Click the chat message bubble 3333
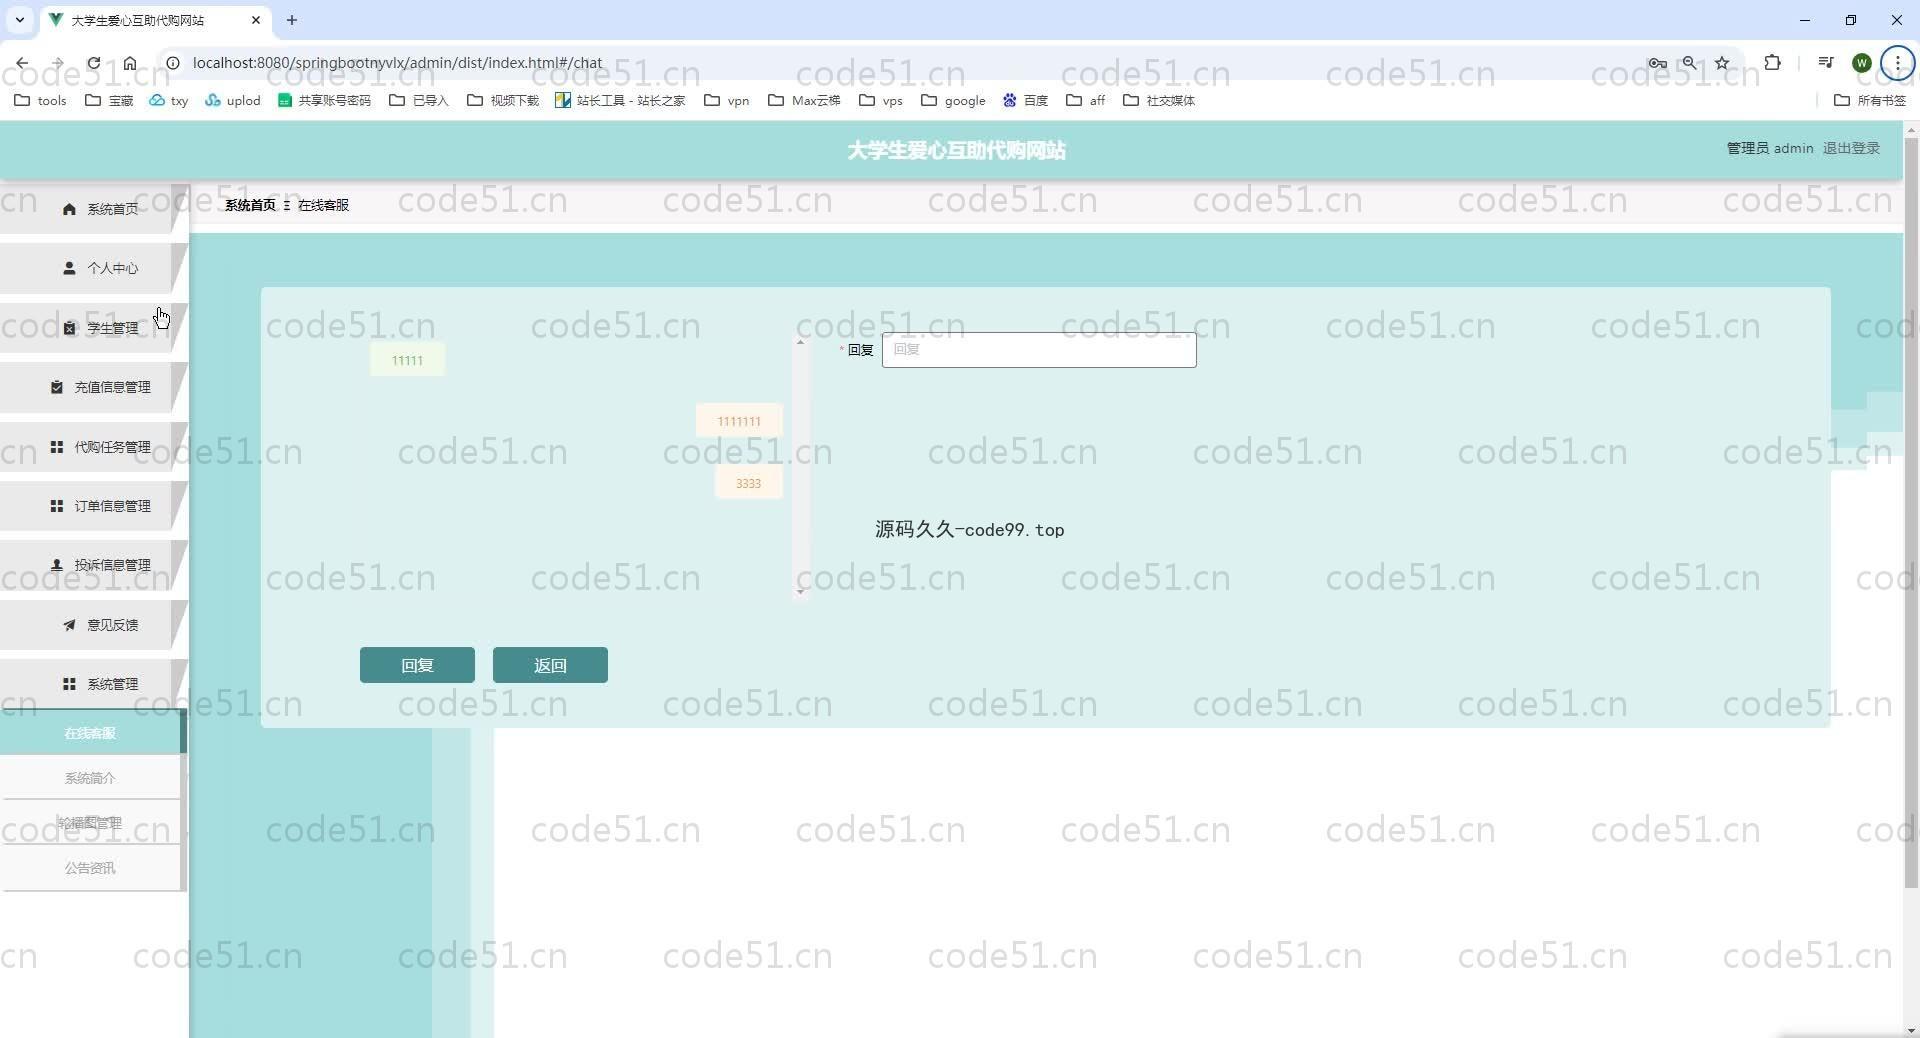 (x=748, y=483)
